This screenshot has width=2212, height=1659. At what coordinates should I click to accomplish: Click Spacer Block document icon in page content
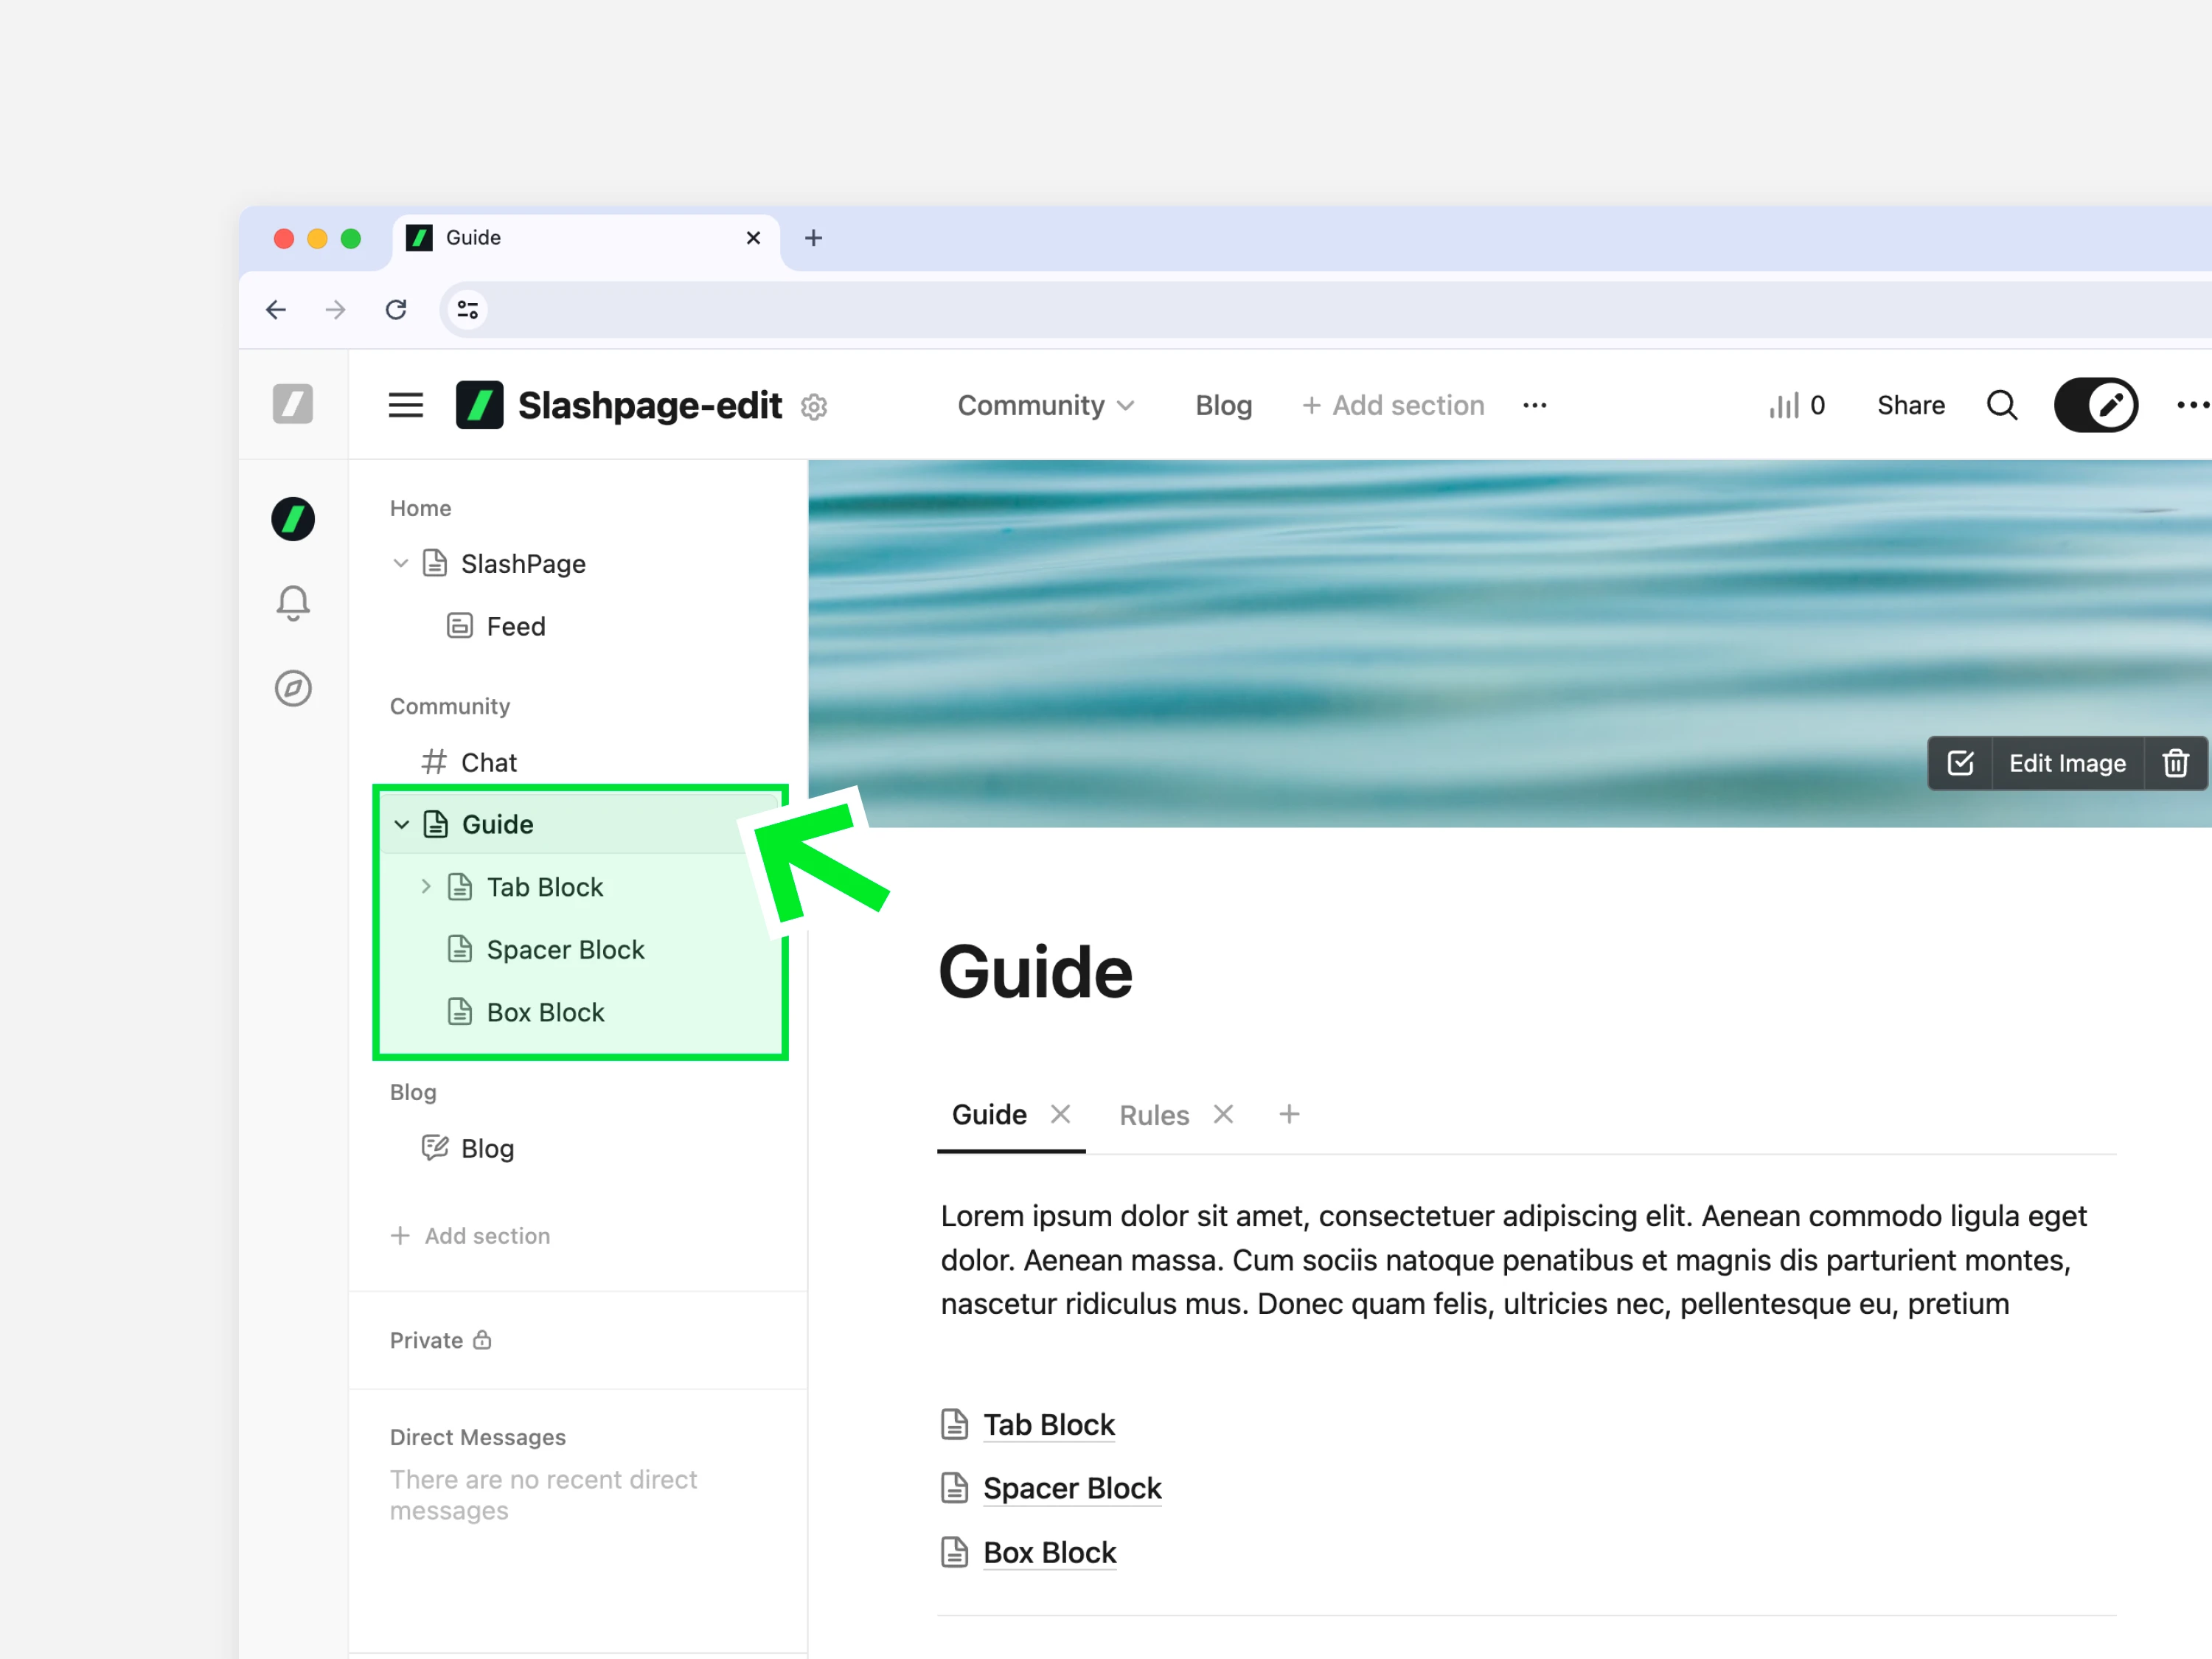click(955, 1488)
